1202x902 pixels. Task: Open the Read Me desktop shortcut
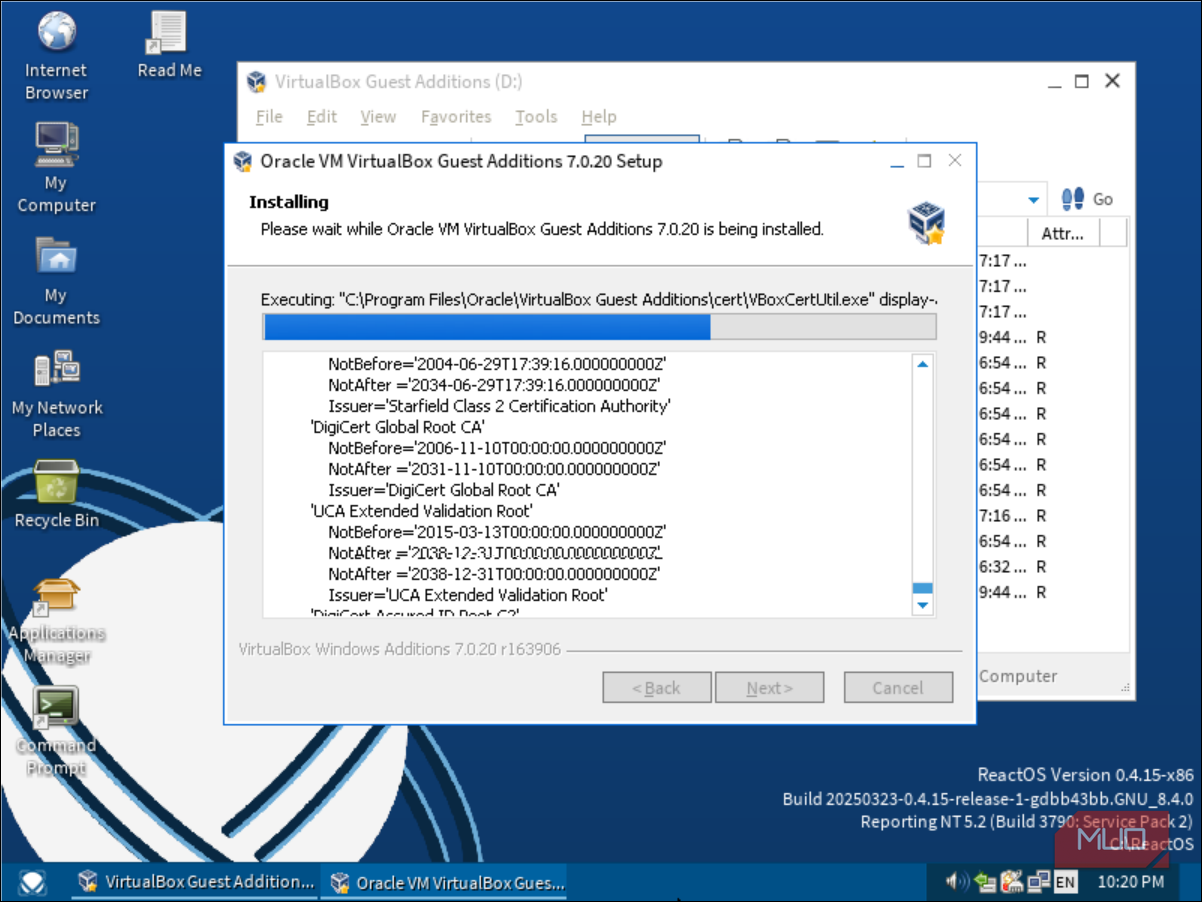(x=169, y=46)
